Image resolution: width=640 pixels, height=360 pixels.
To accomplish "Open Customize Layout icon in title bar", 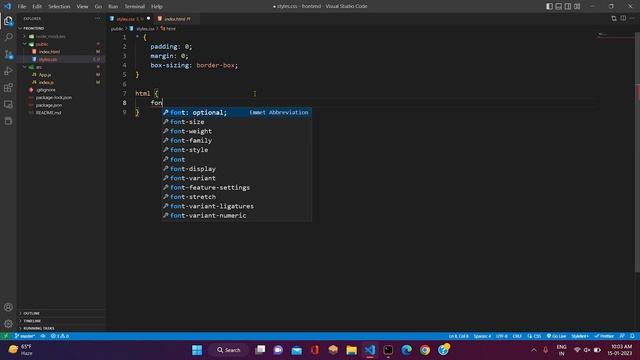I will click(x=577, y=6).
